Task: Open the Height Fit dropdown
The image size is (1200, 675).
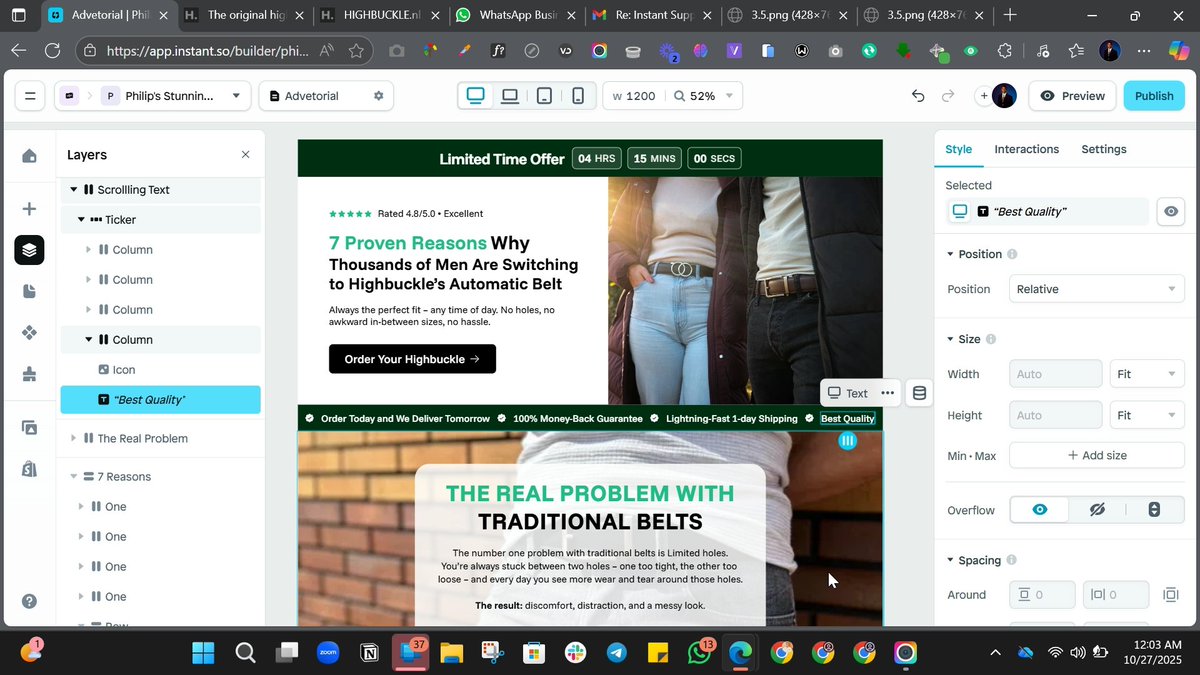Action: point(1147,415)
